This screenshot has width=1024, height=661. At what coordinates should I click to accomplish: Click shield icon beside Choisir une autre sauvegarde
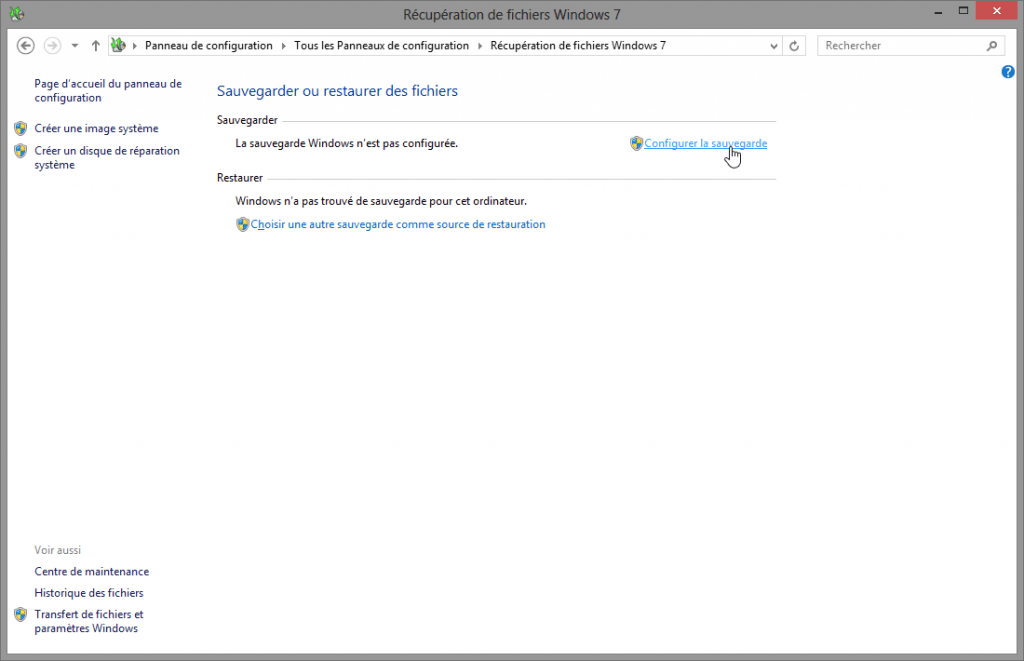pyautogui.click(x=242, y=224)
